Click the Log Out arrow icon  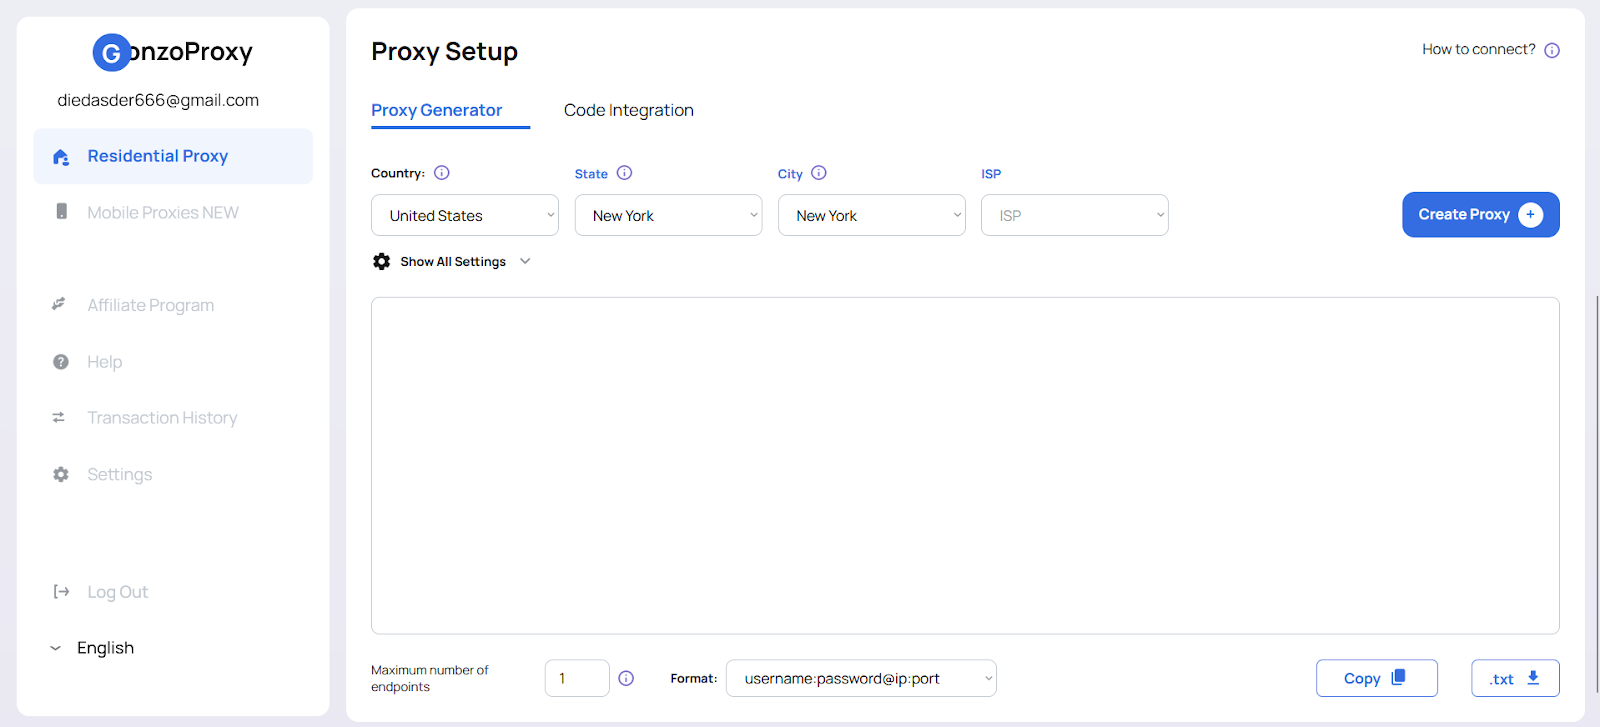tap(61, 592)
